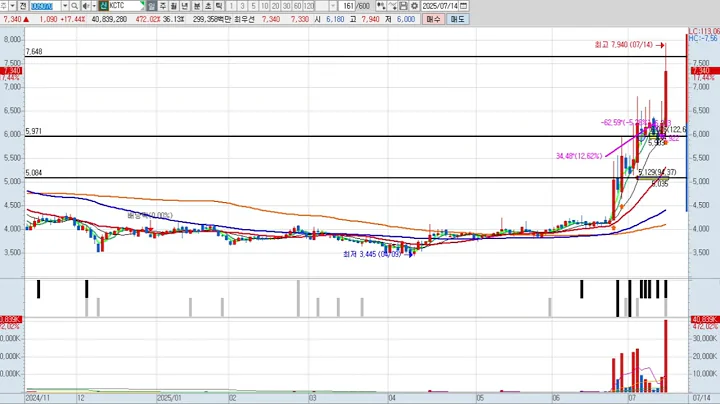
Task: Click the 최저 3,445 low price label
Action: 372,254
